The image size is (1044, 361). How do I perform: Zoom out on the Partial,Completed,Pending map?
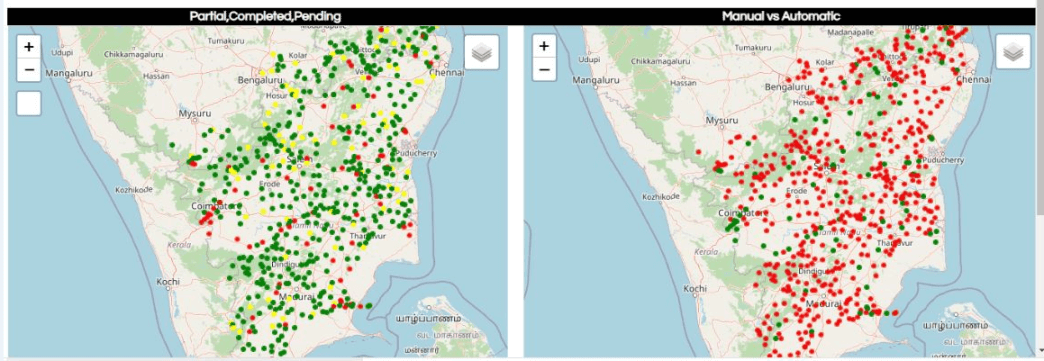[29, 69]
